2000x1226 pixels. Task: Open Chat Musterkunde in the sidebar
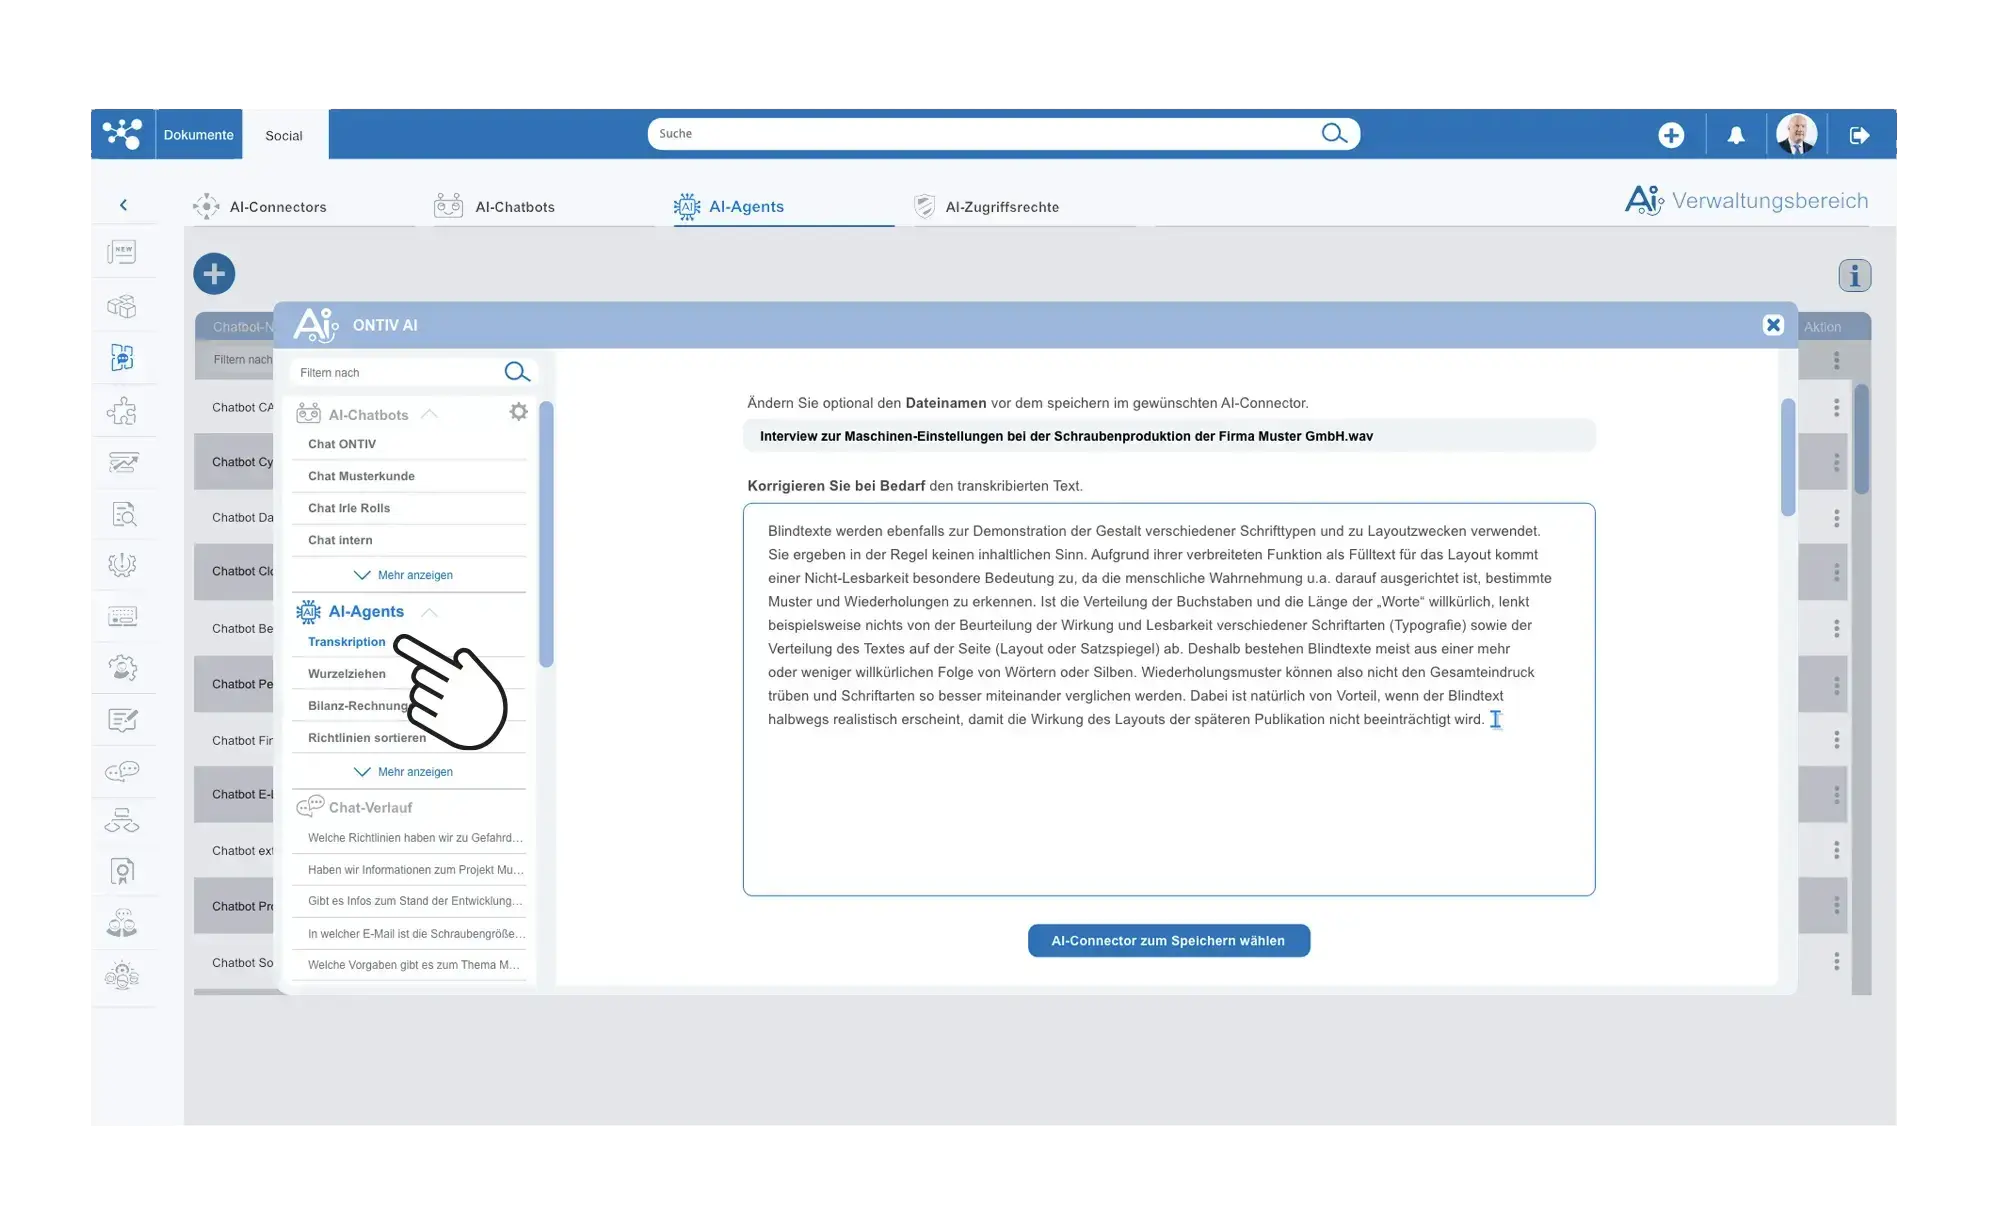click(361, 476)
